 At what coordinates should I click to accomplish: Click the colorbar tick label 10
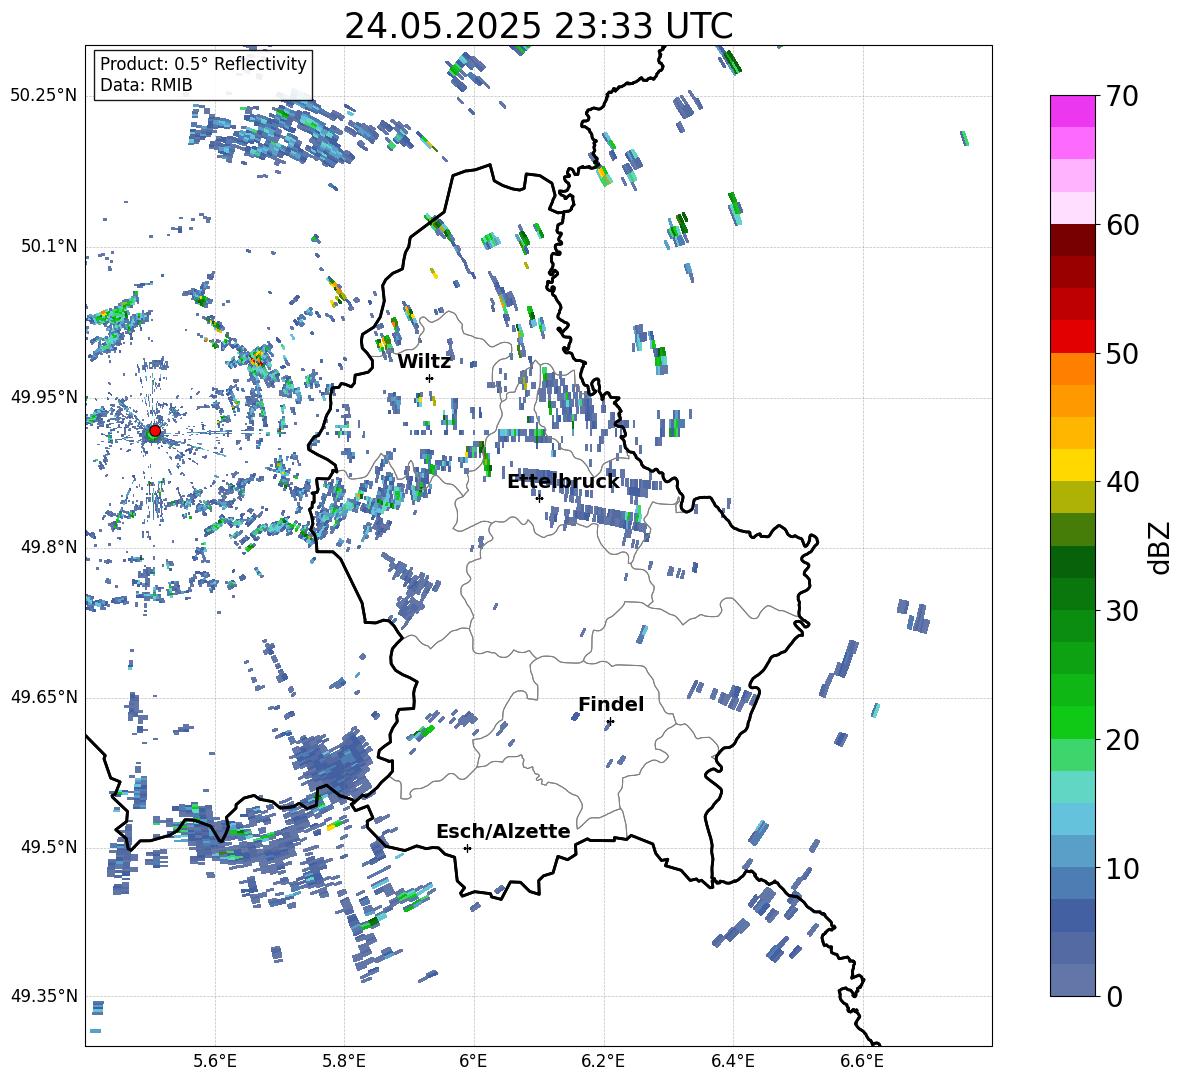(1122, 868)
